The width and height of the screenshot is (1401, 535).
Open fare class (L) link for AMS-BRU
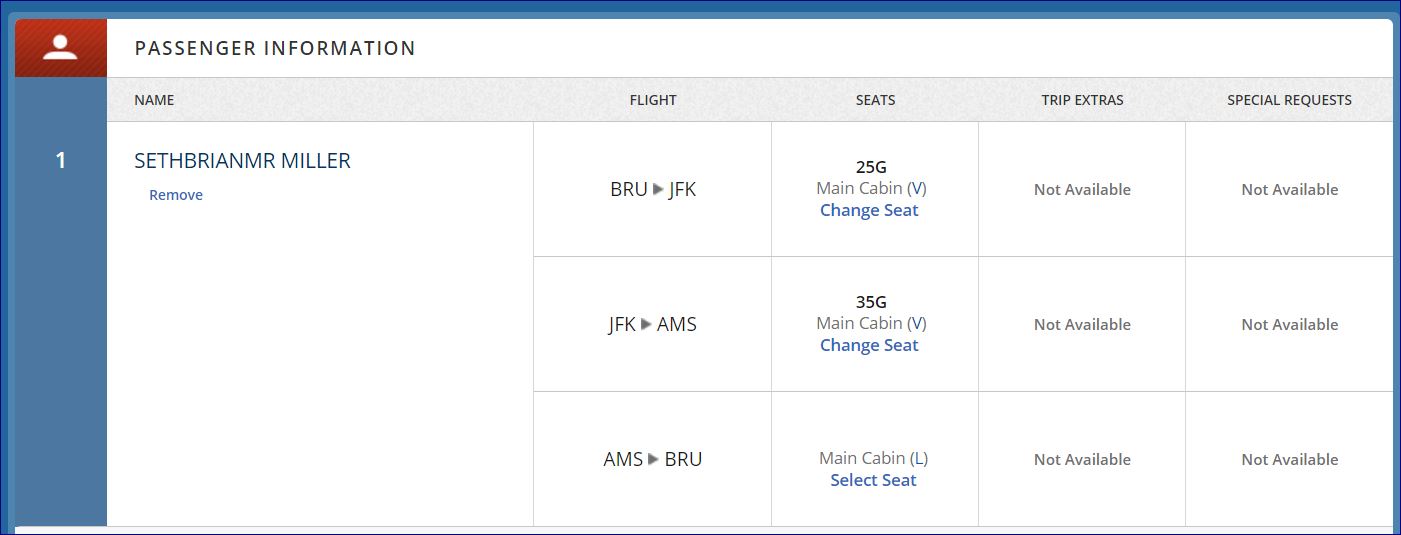tap(918, 458)
